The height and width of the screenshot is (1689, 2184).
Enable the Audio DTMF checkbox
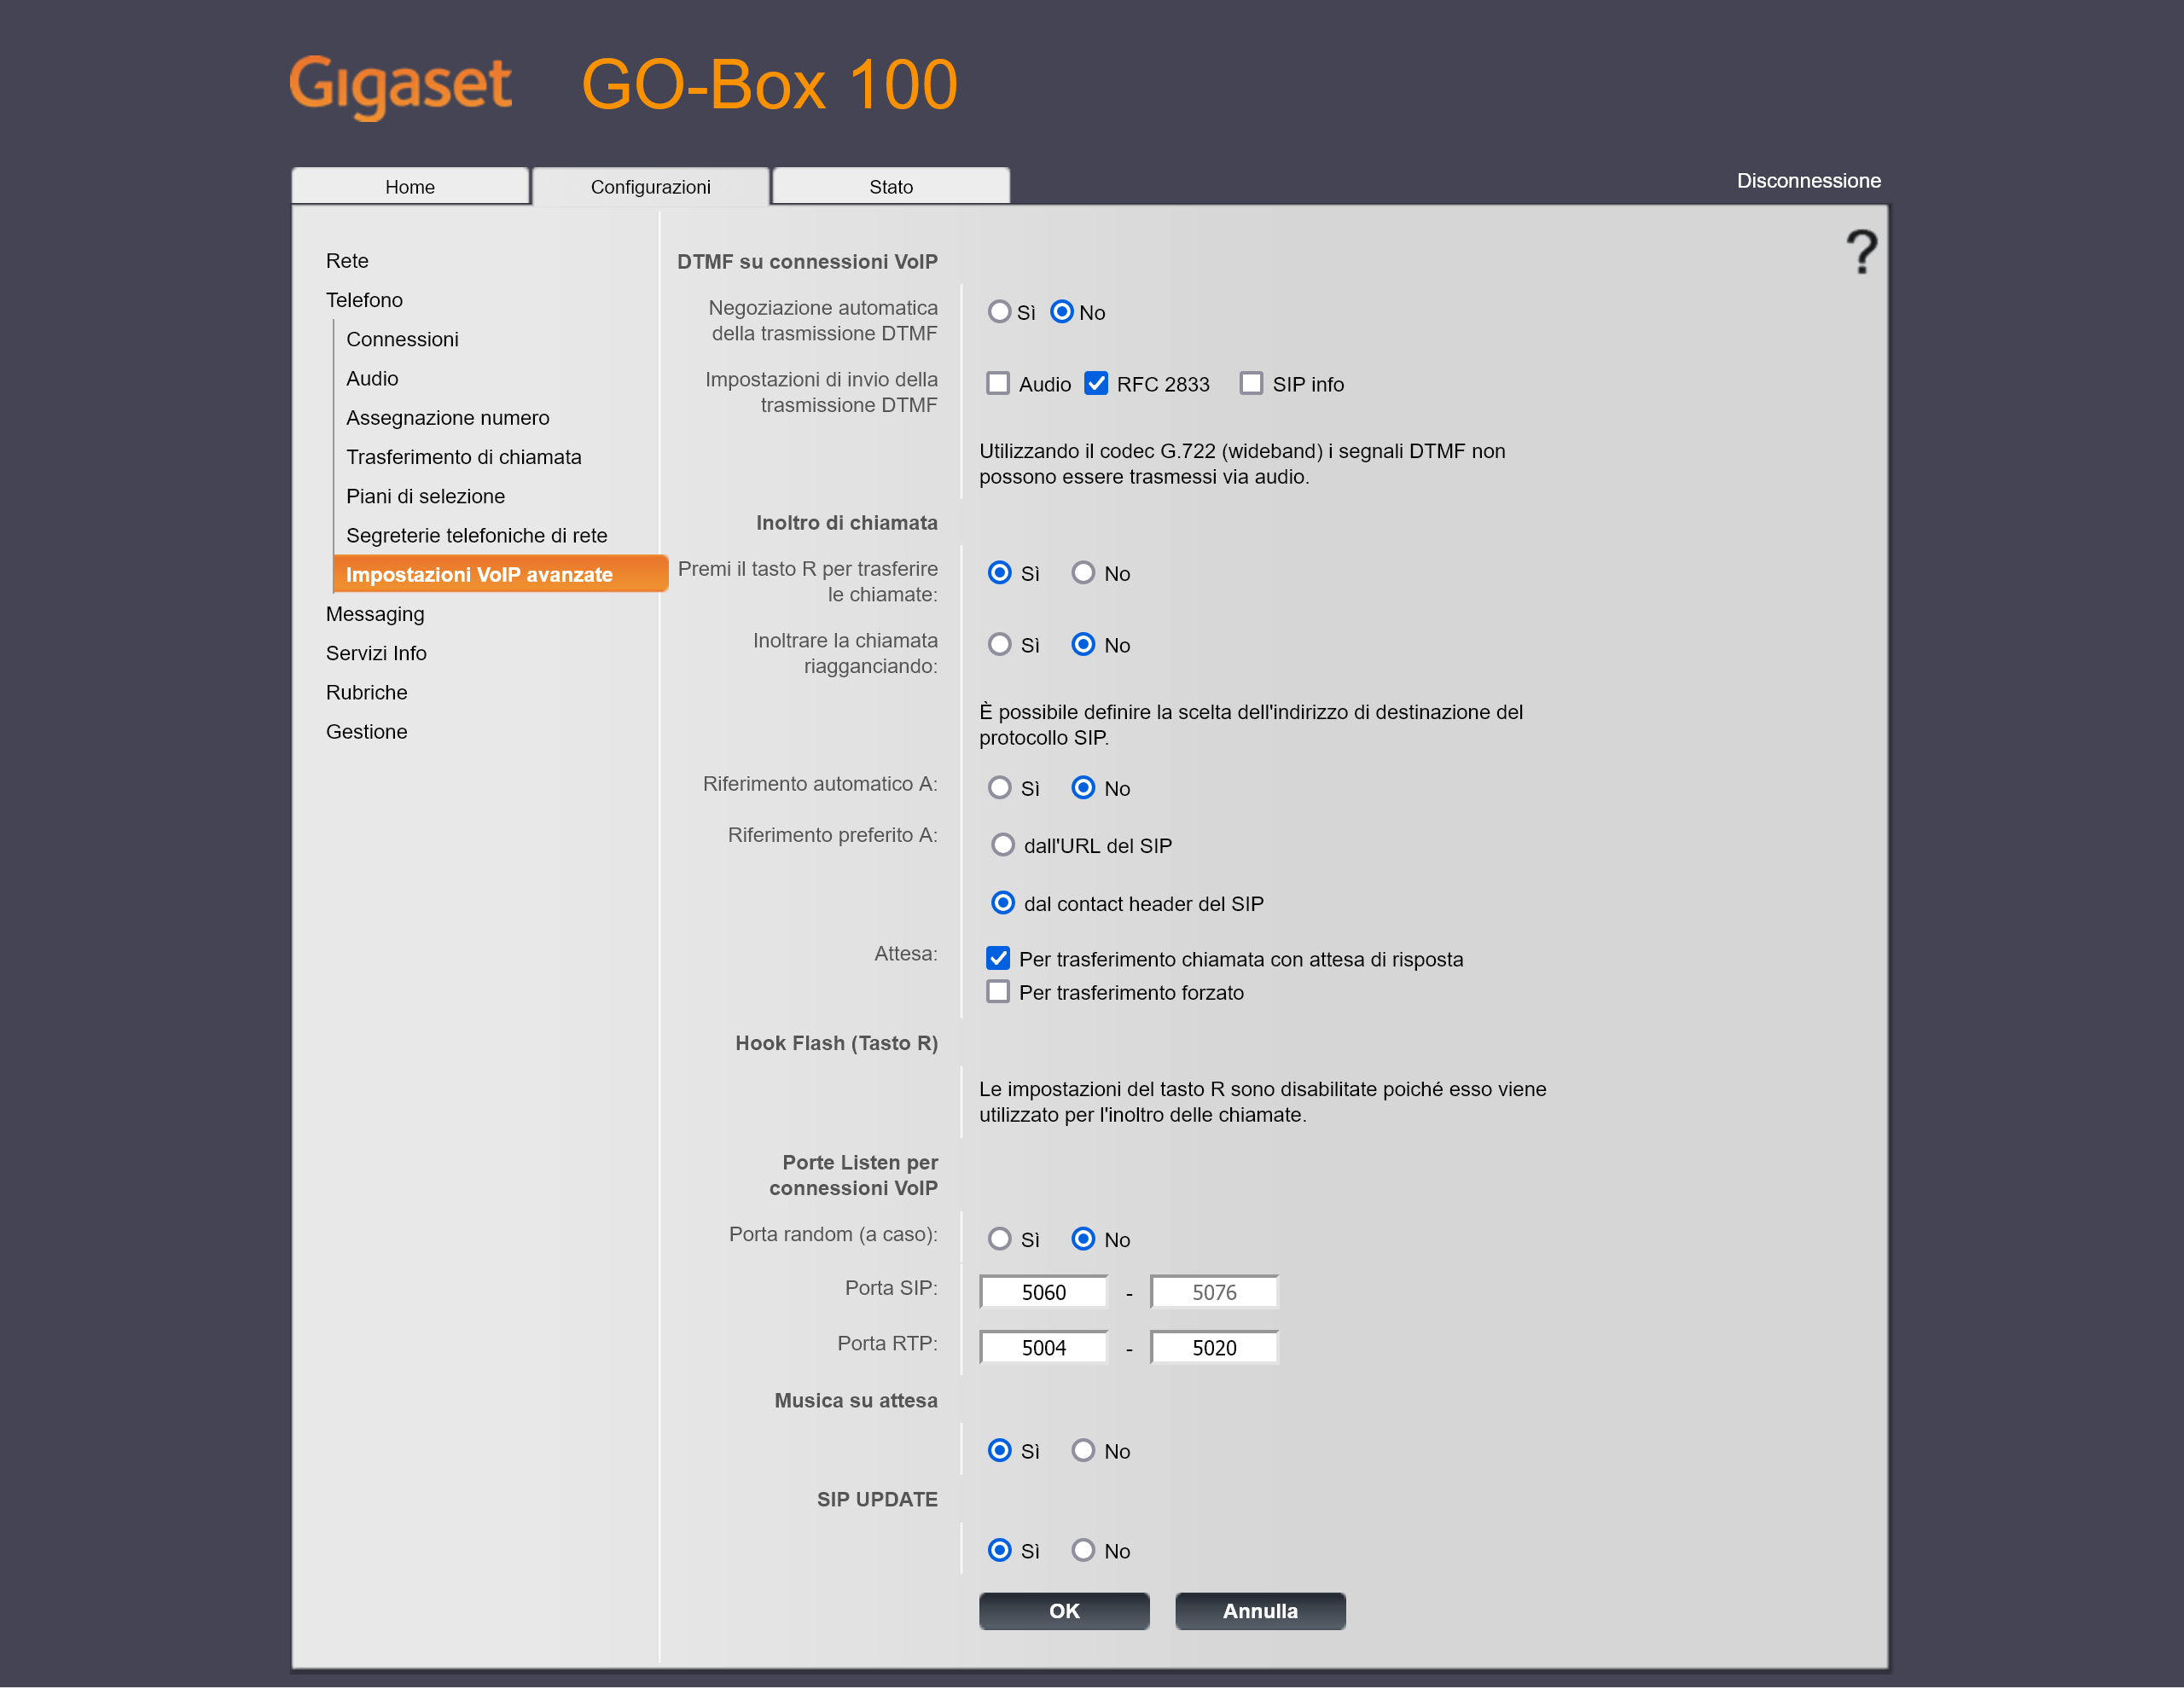point(997,384)
